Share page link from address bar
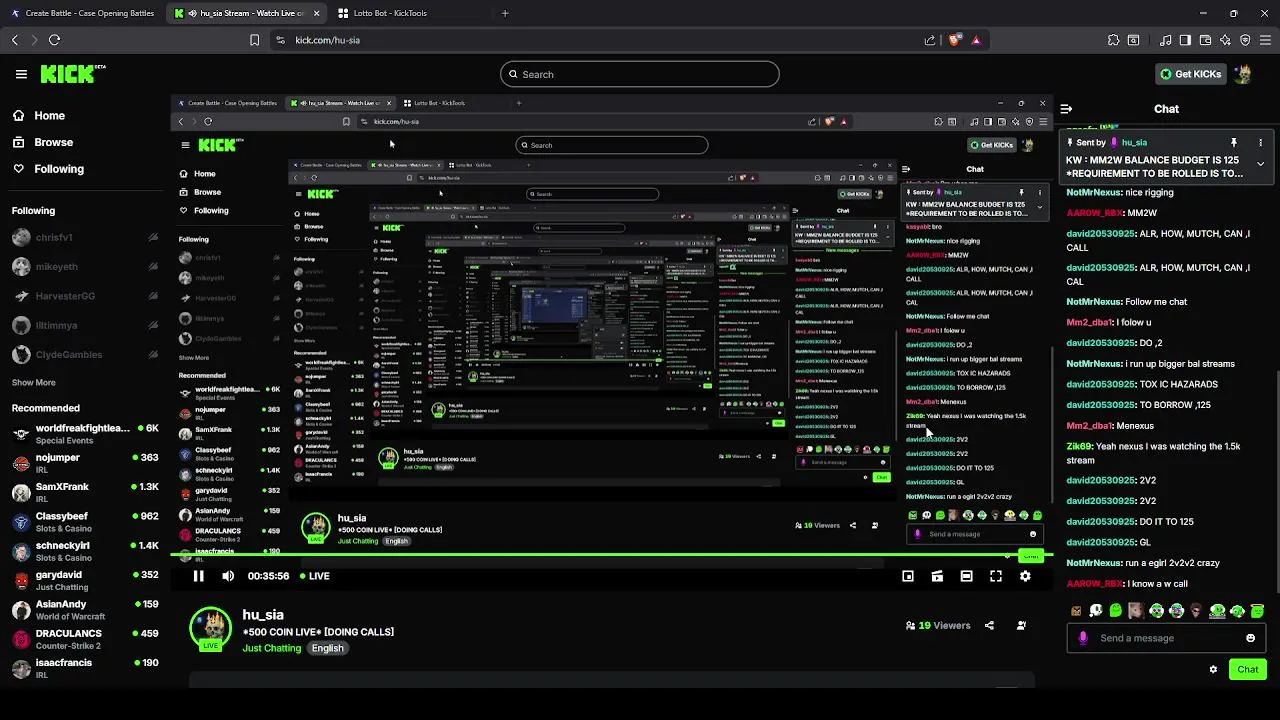 [x=930, y=40]
